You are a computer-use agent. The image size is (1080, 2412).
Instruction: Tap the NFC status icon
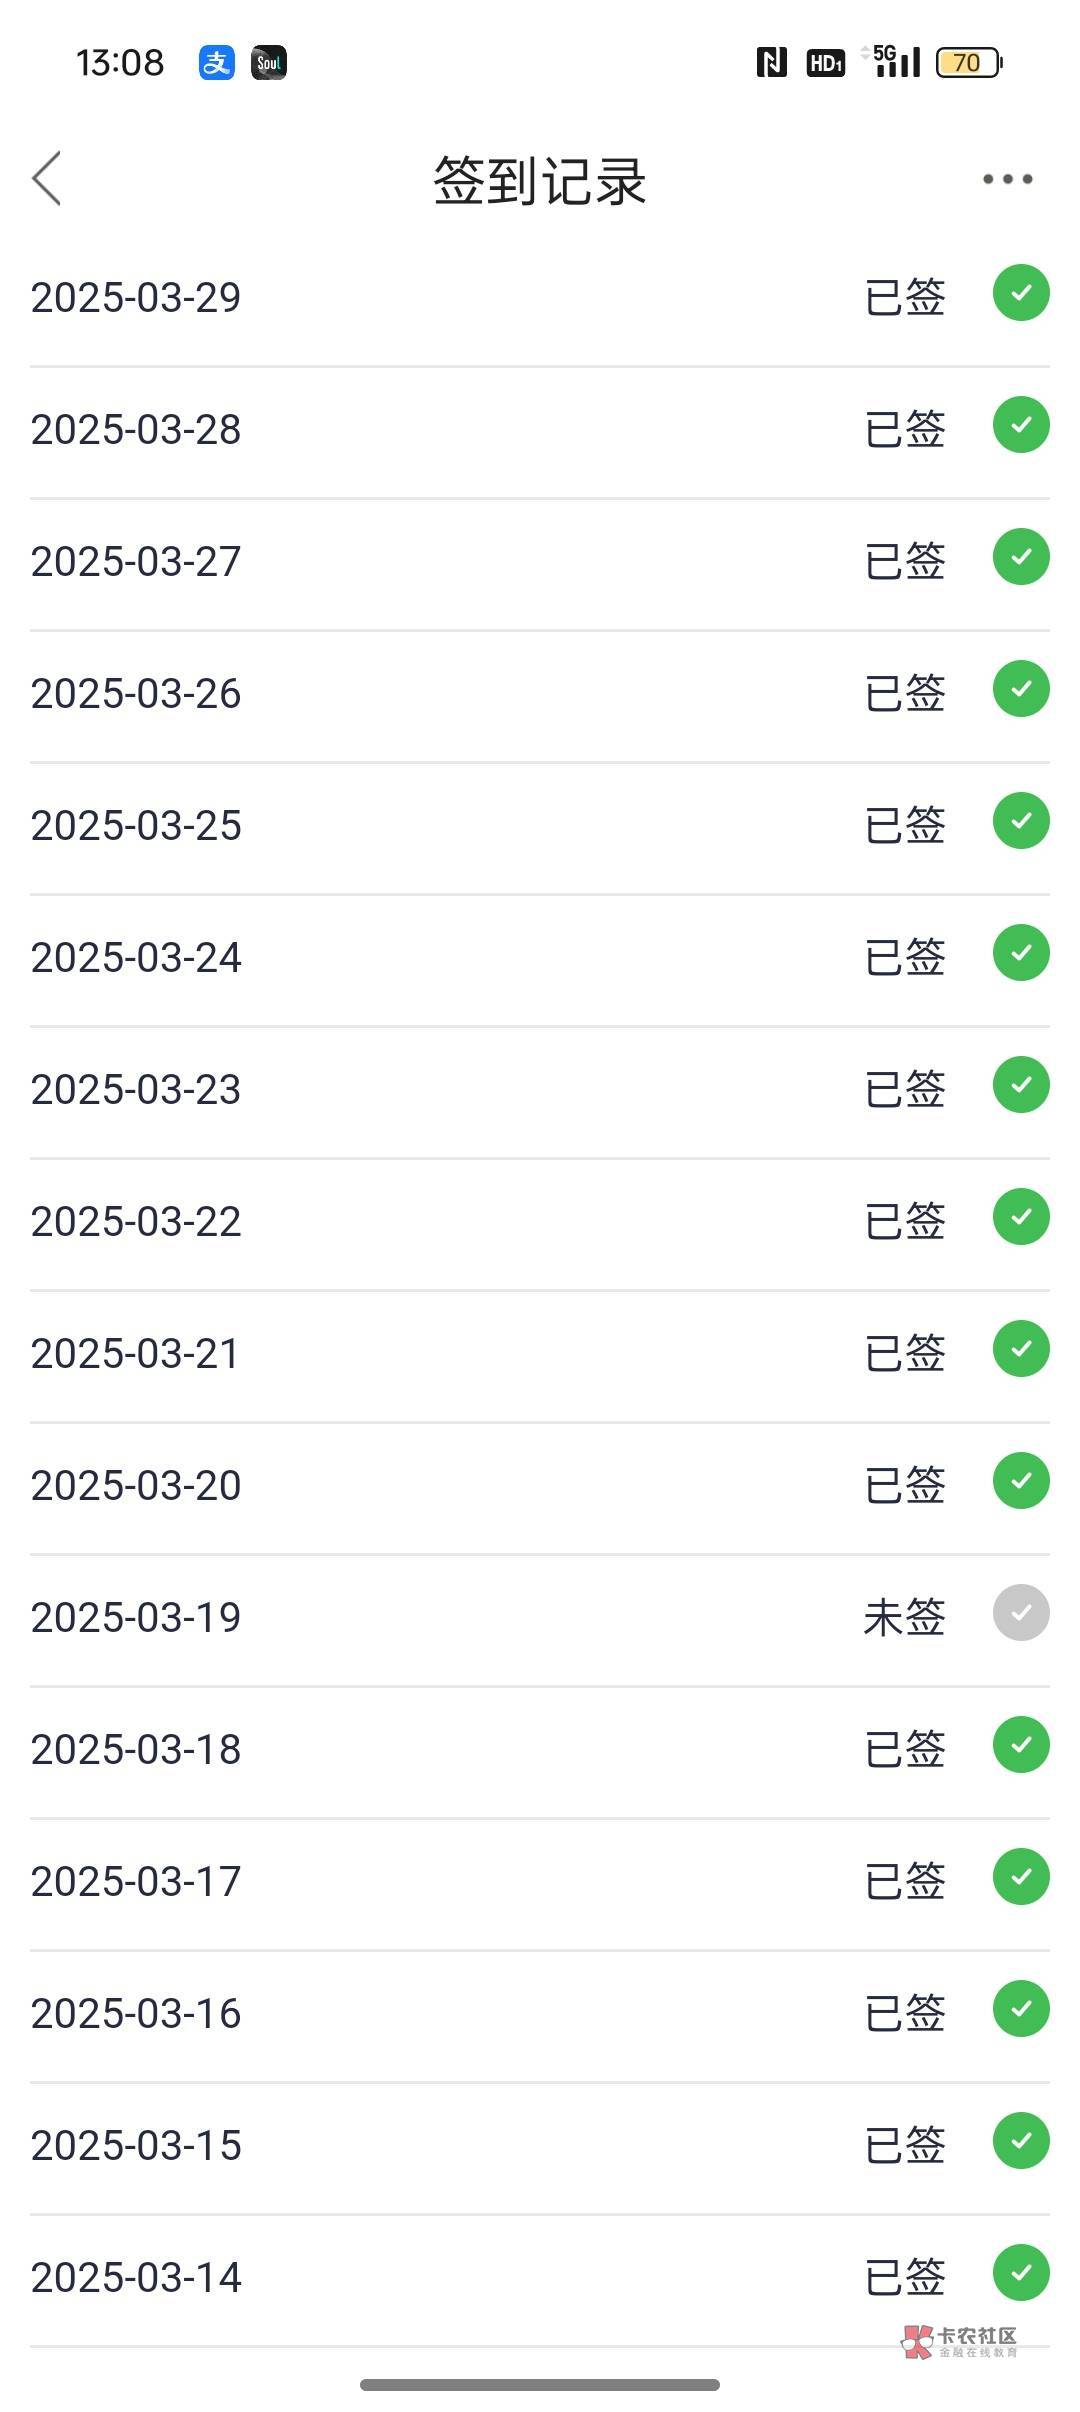click(x=771, y=63)
